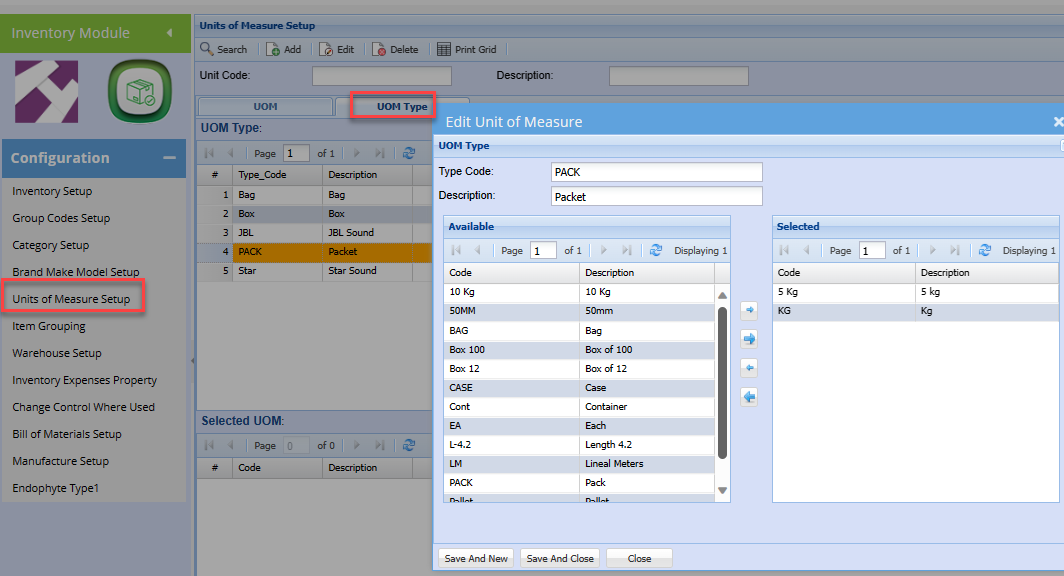The image size is (1064, 576).
Task: Select the Box 12 row in Available
Action: coord(512,369)
